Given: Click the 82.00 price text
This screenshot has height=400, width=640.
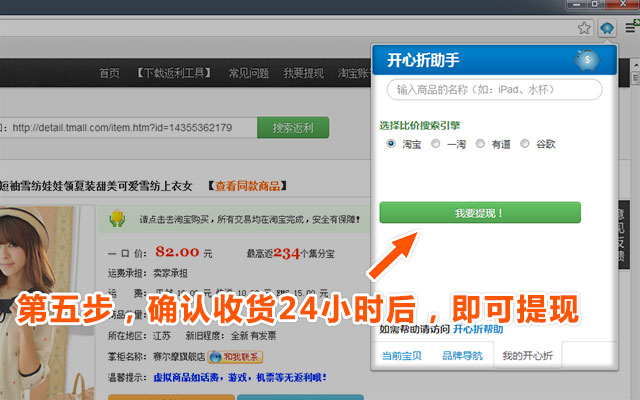Looking at the screenshot, I should (177, 252).
